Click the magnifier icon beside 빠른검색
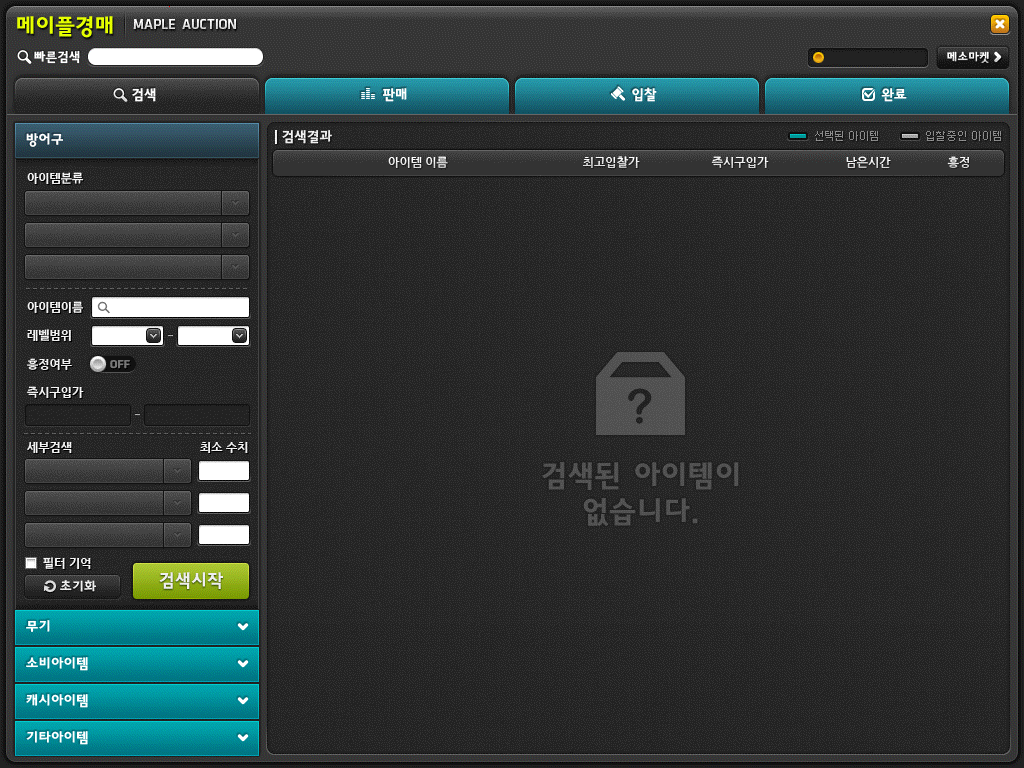This screenshot has height=768, width=1024. click(24, 57)
